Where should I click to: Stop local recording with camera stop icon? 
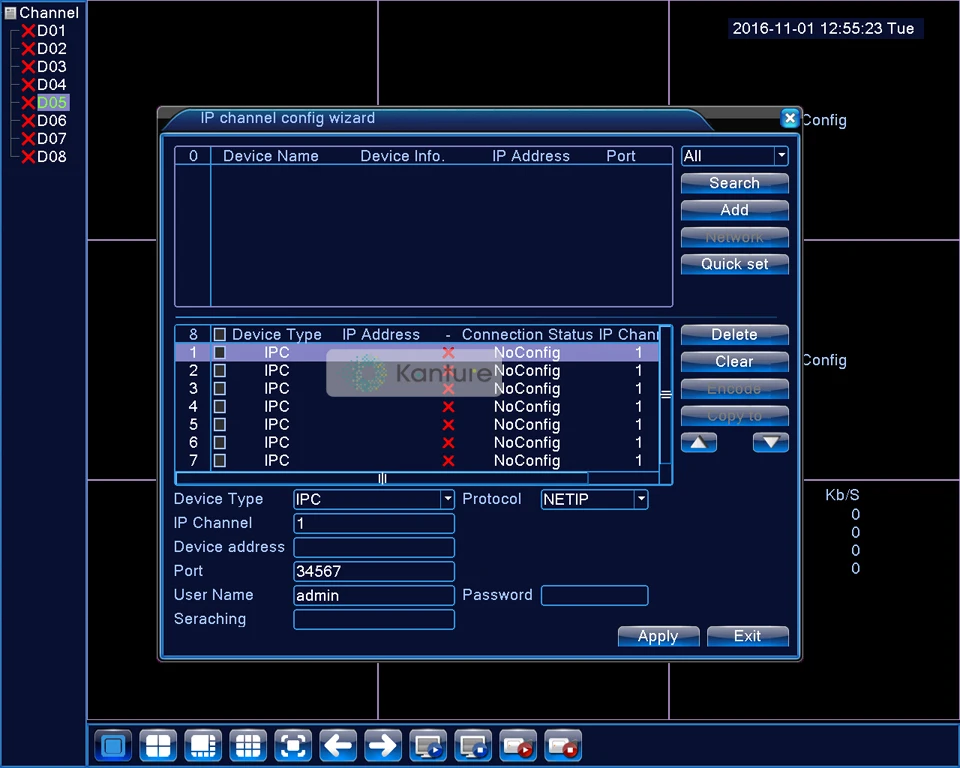[x=563, y=745]
